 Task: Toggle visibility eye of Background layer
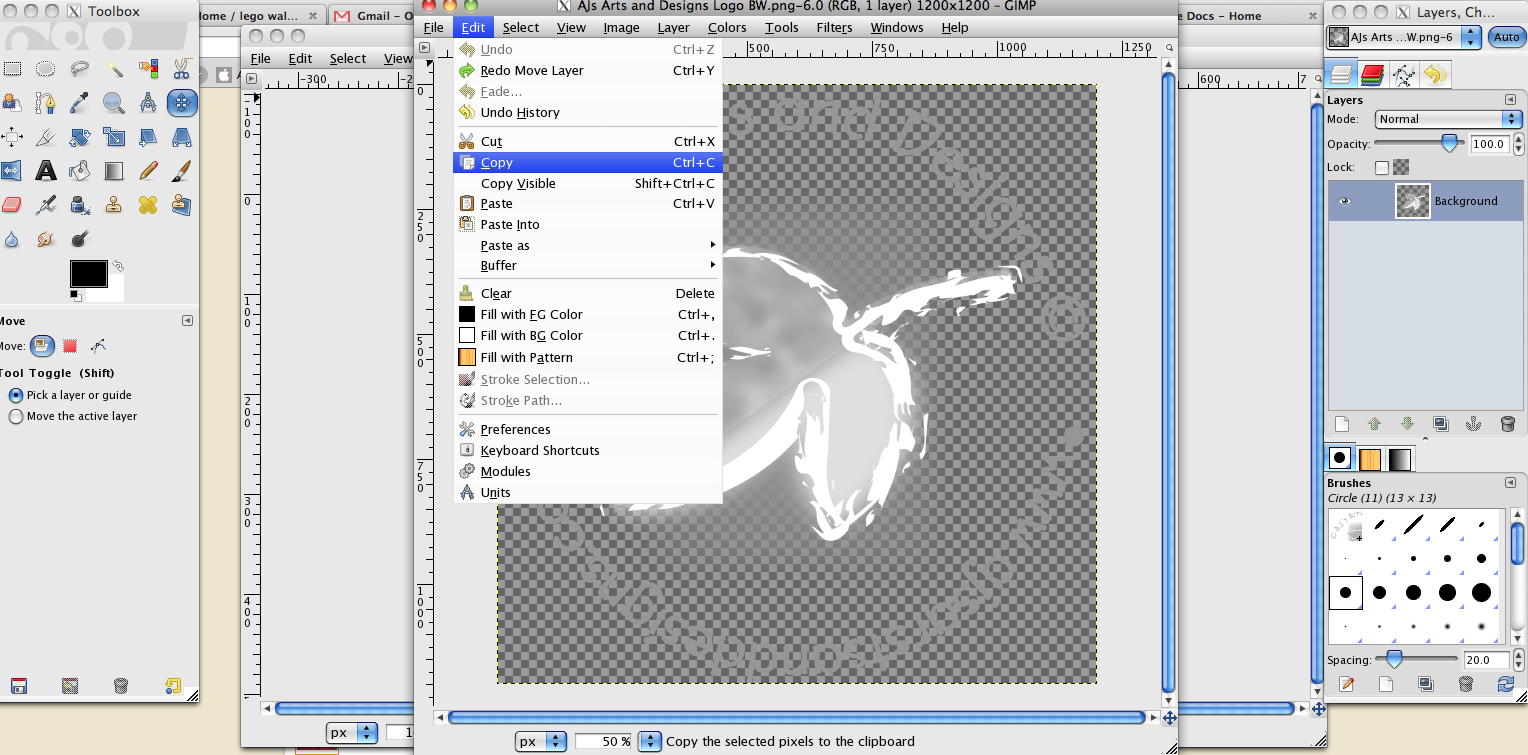[x=1344, y=201]
